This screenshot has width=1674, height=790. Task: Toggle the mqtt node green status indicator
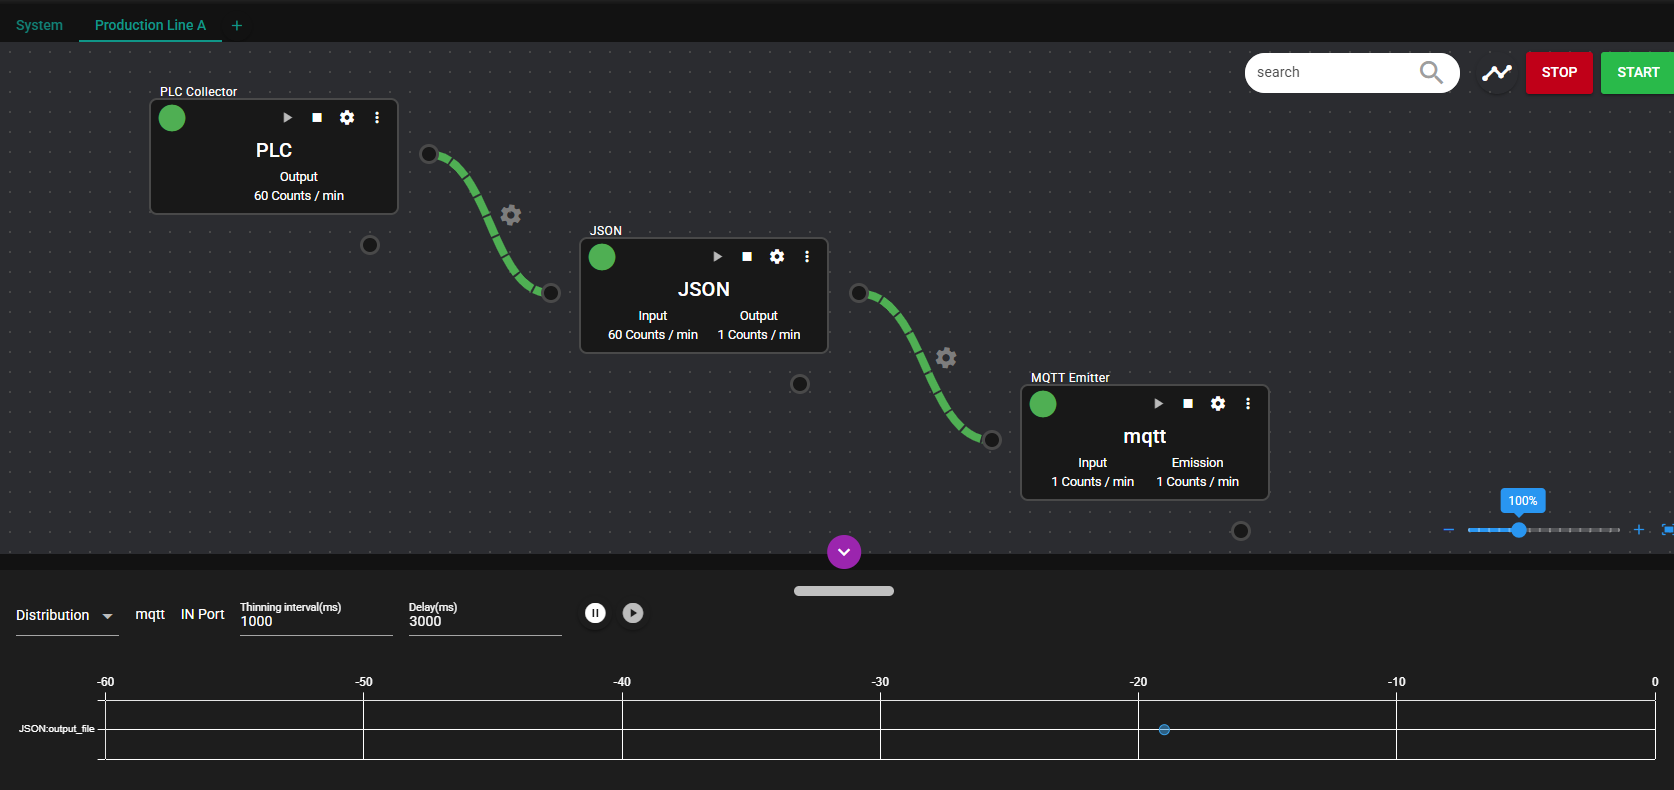pyautogui.click(x=1043, y=404)
